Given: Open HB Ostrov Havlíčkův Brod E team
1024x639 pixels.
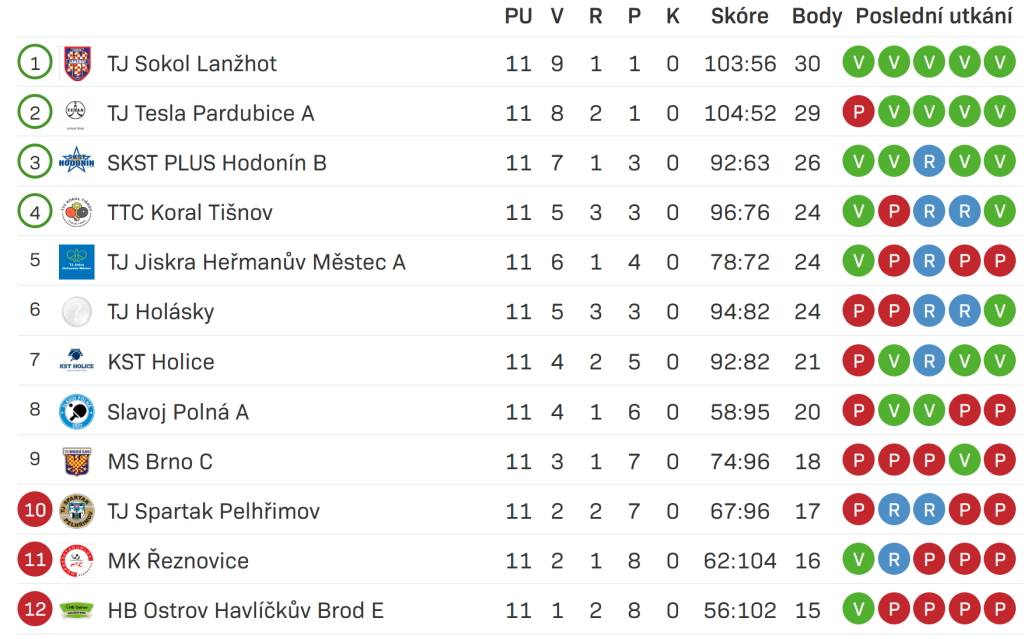Looking at the screenshot, I should click(246, 610).
